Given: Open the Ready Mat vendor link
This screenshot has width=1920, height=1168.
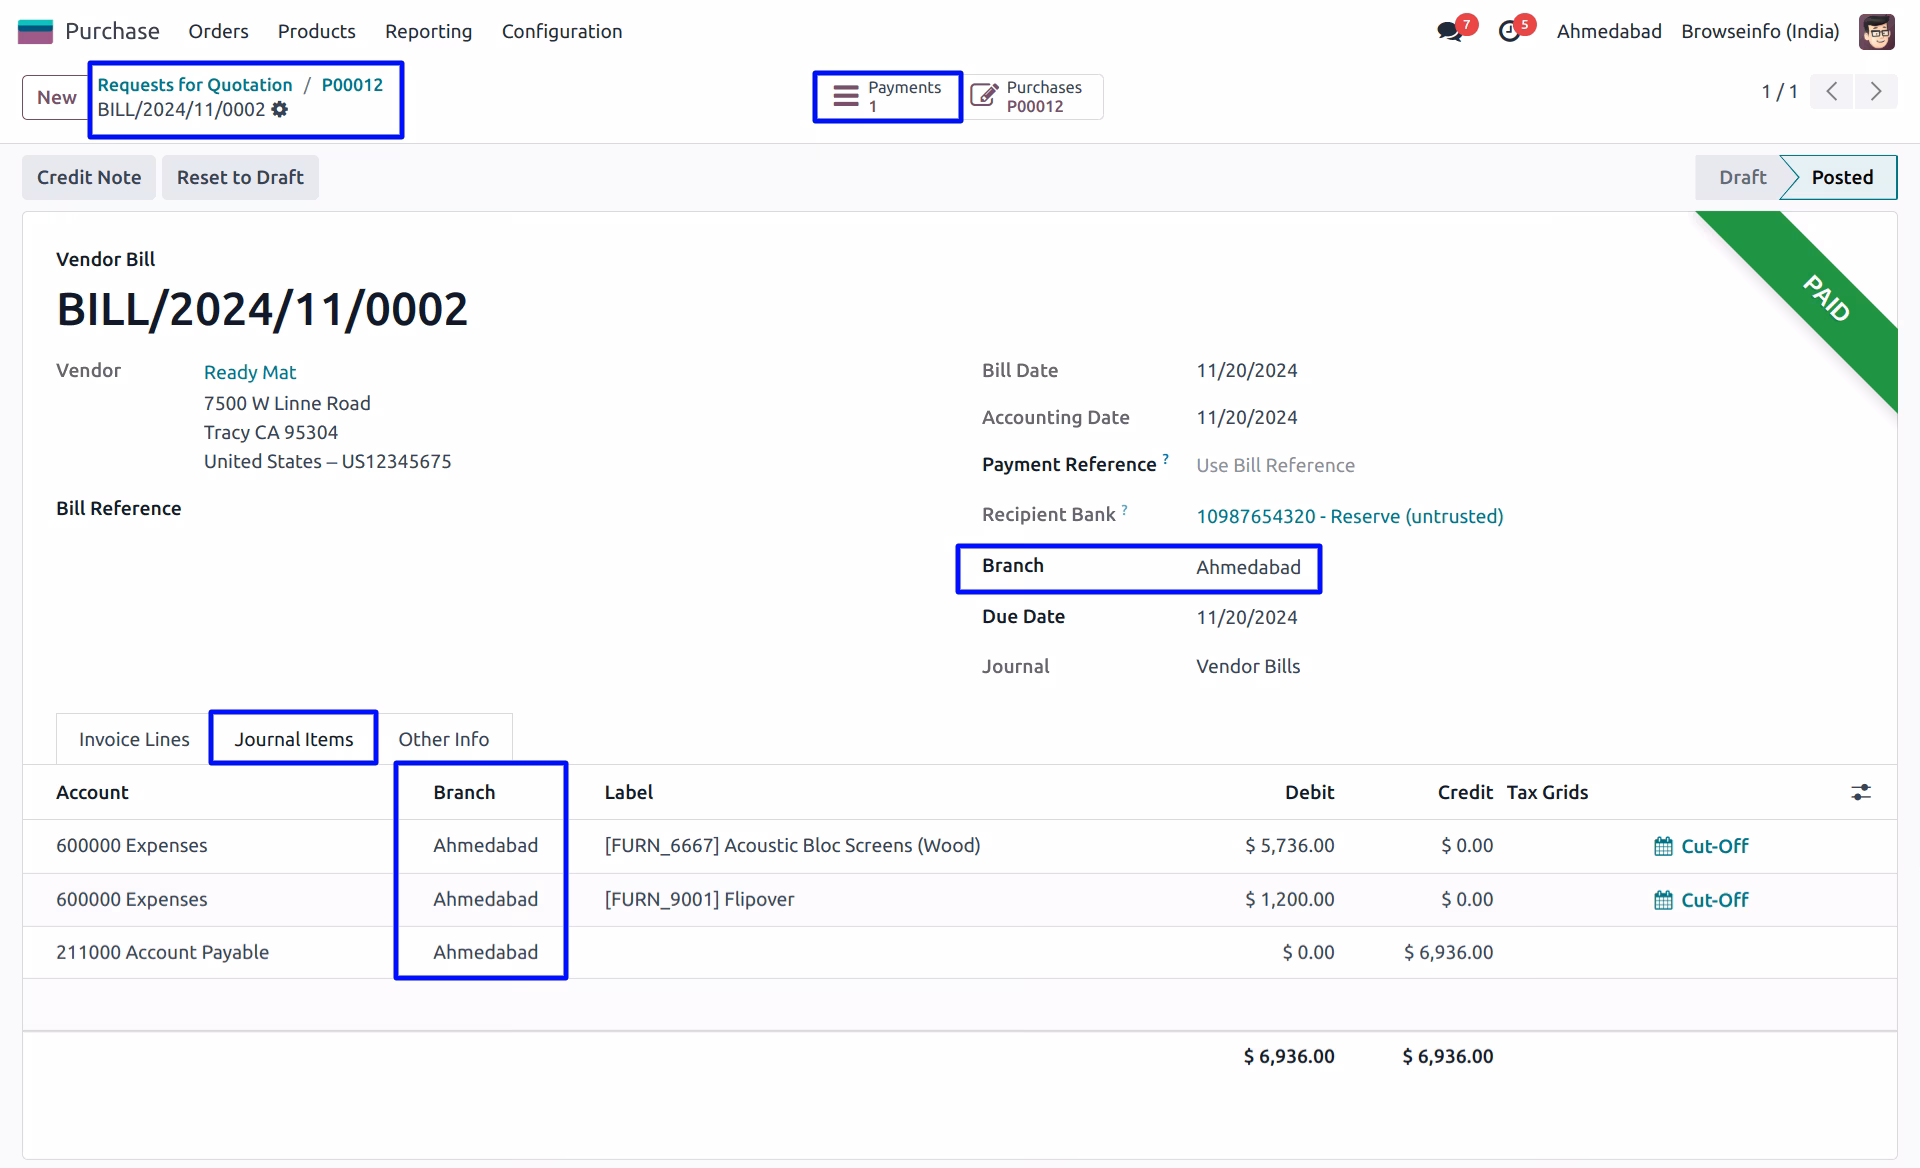Looking at the screenshot, I should (250, 372).
